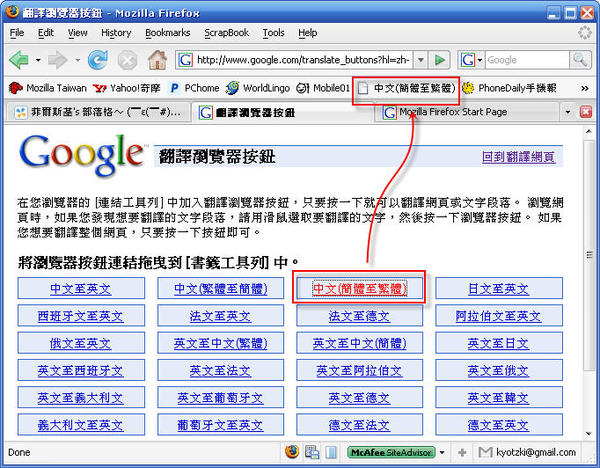Open the list all tabs dropdown
Viewport: 600px width, 468px height.
[568, 112]
